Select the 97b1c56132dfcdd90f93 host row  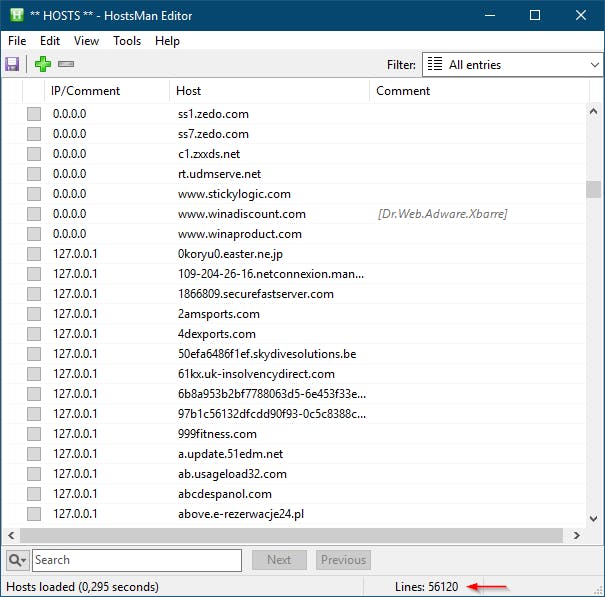296,414
